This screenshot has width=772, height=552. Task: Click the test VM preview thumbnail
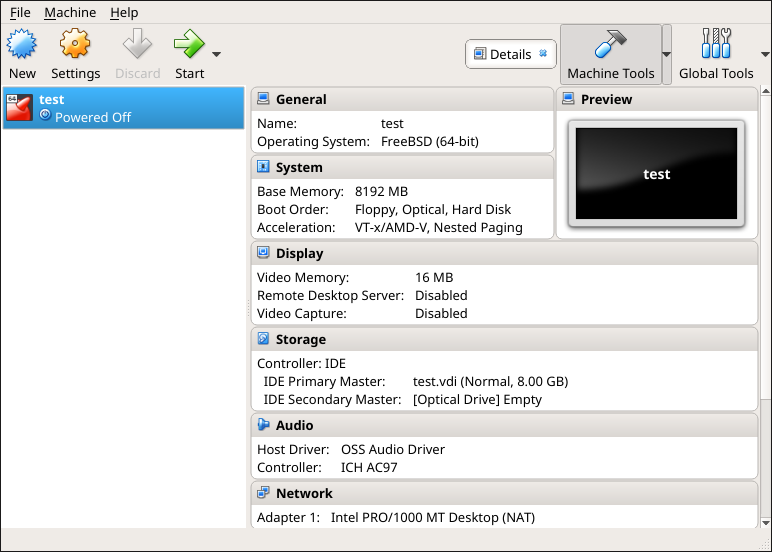(656, 173)
